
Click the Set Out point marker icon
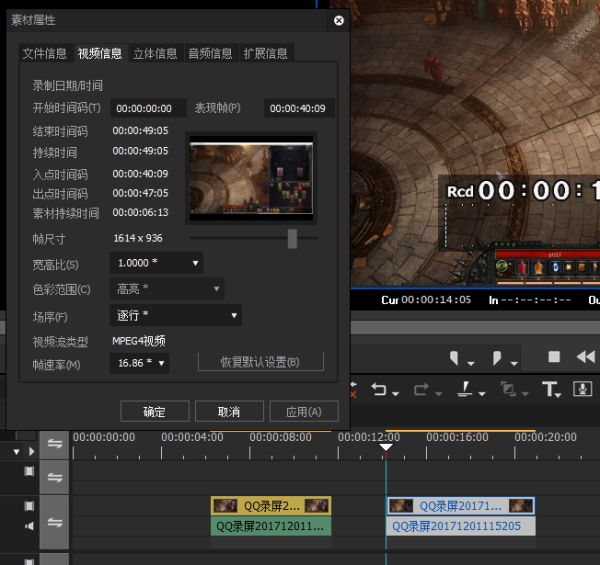pyautogui.click(x=497, y=357)
